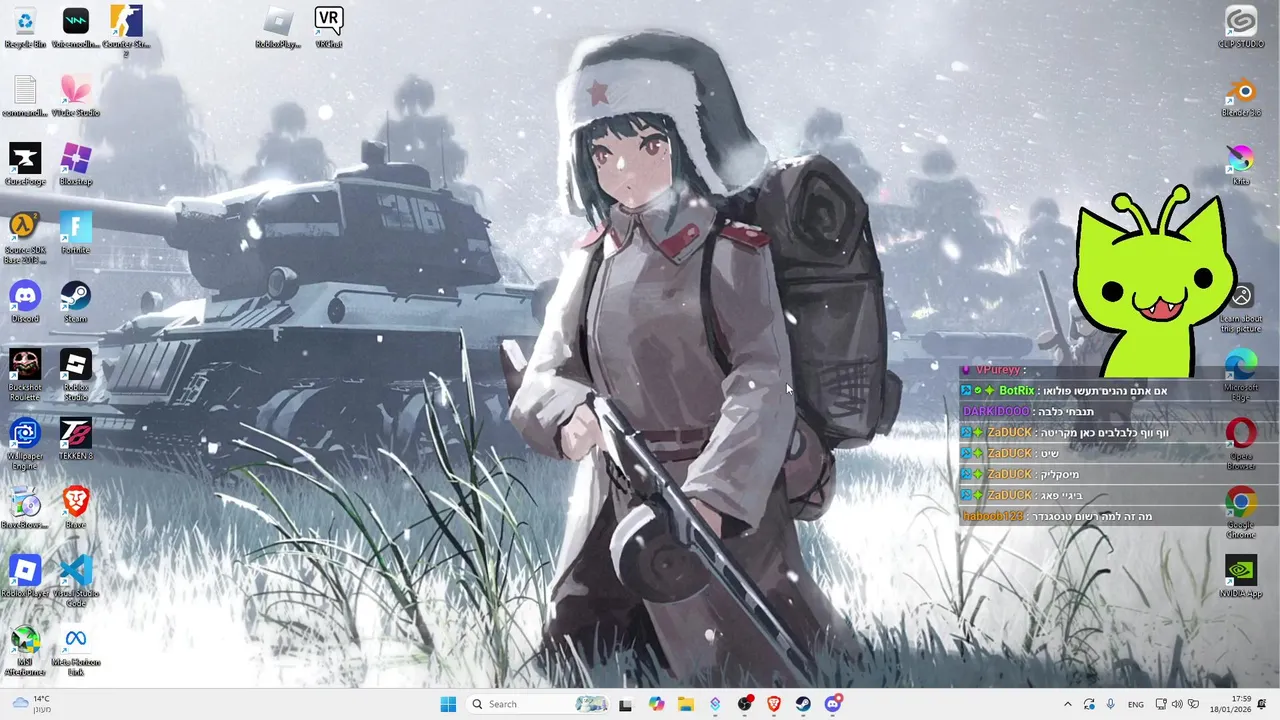Image resolution: width=1280 pixels, height=720 pixels.
Task: Launch Bloxstrap desktop shortcut
Action: (x=75, y=165)
